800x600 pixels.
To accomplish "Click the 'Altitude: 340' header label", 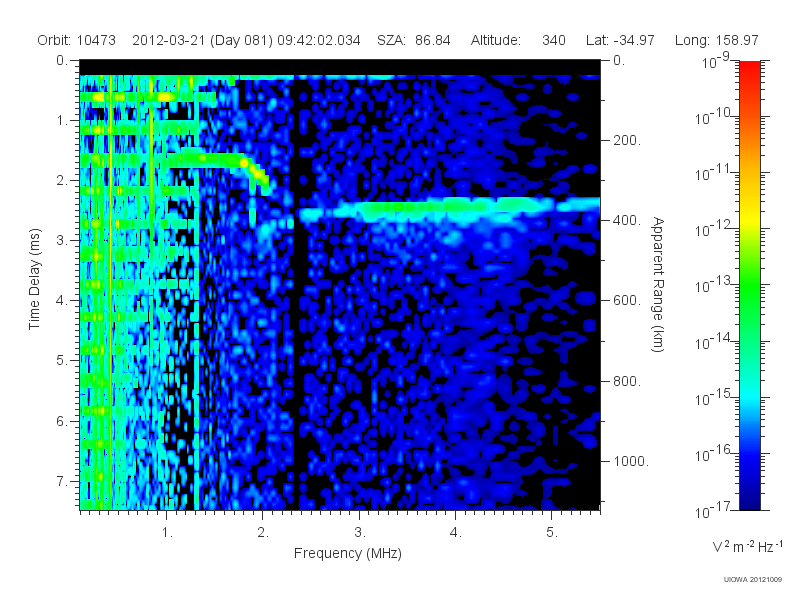I will pyautogui.click(x=518, y=40).
